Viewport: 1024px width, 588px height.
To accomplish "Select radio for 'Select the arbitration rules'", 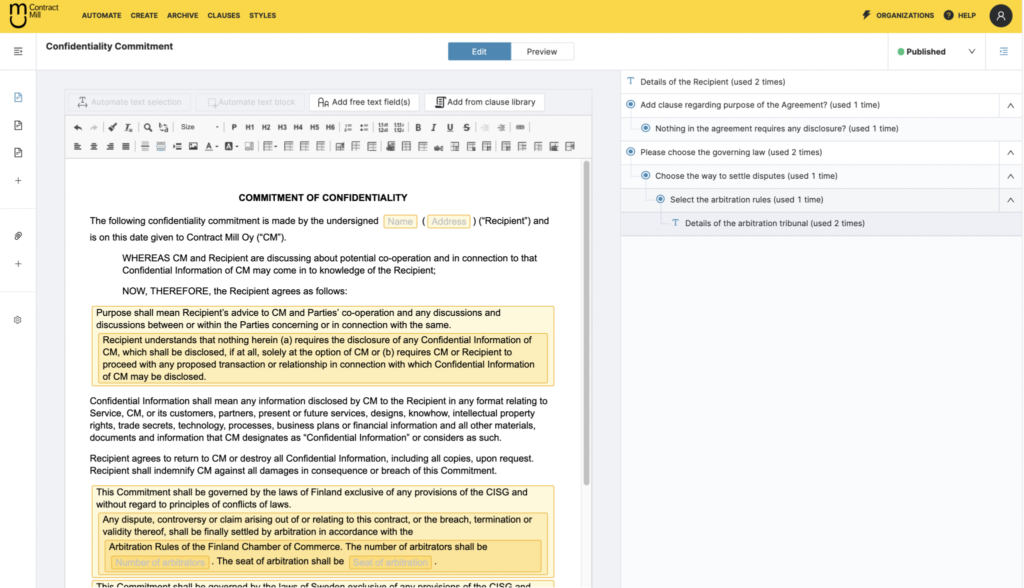I will coord(660,199).
